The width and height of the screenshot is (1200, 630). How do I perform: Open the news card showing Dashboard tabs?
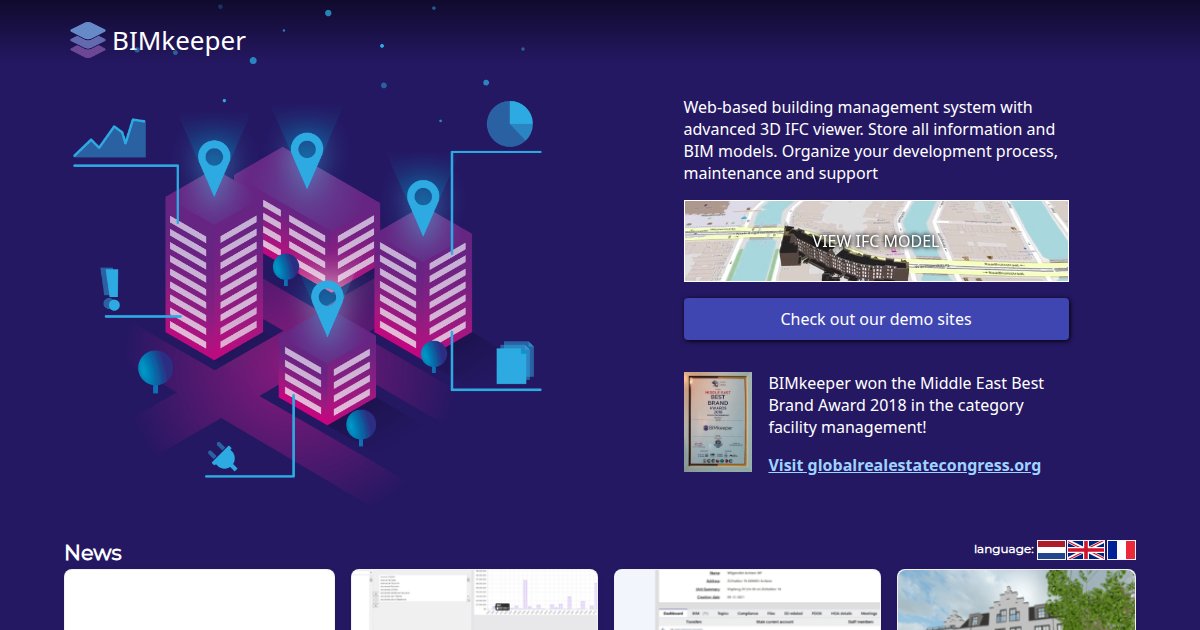747,599
